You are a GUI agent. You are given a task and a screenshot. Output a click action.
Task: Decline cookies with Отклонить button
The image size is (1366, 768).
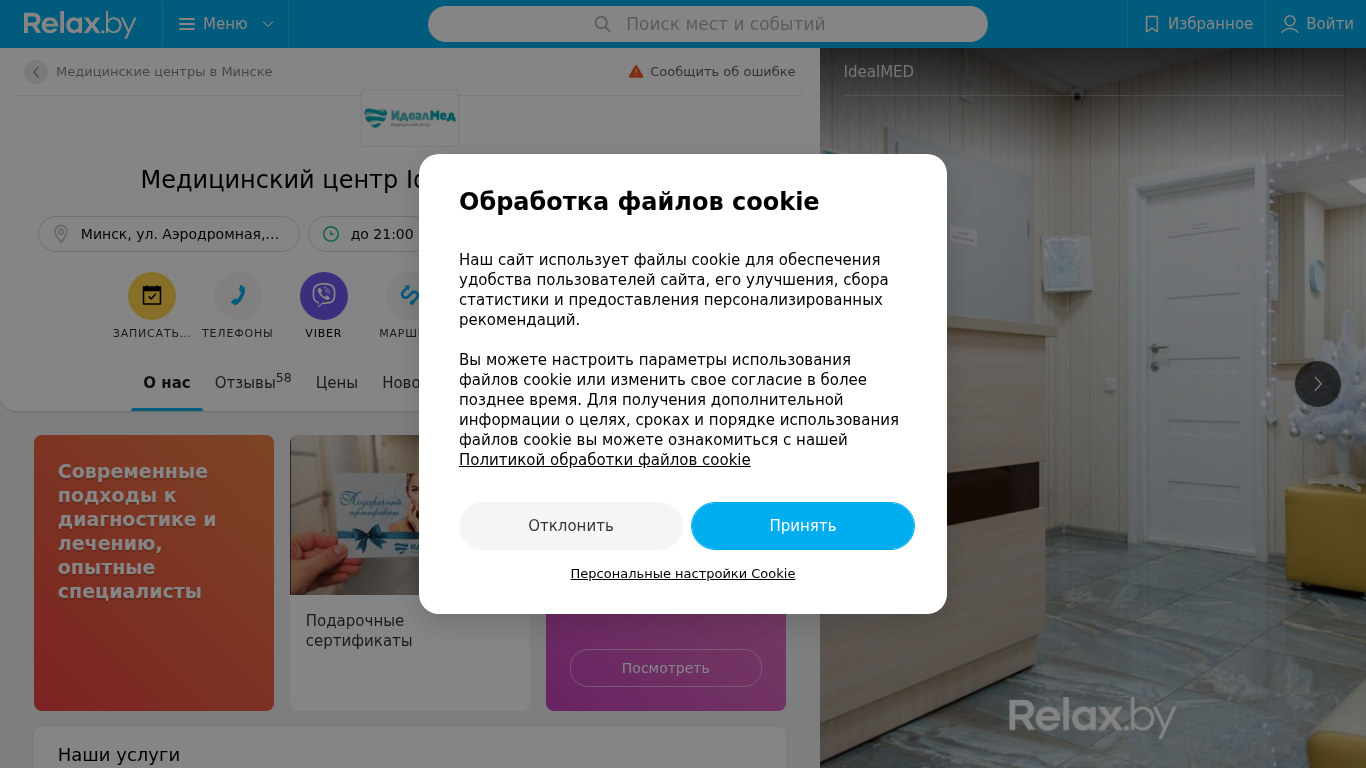(x=571, y=526)
